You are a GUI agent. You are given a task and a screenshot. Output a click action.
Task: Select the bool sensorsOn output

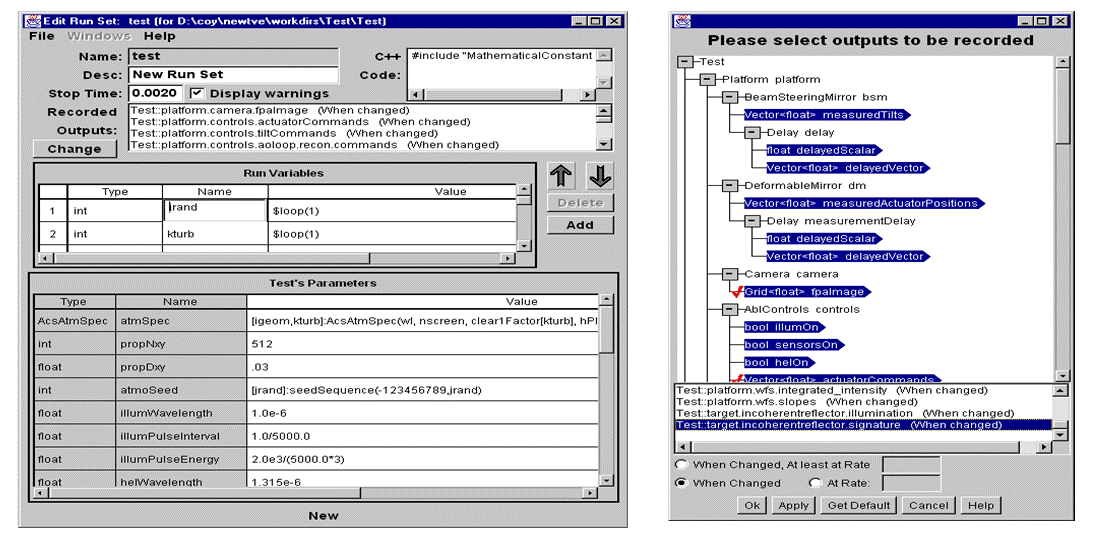pos(795,344)
